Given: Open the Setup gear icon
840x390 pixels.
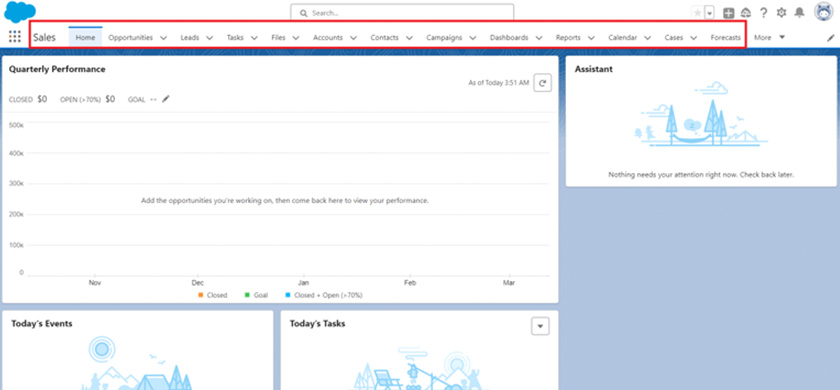Looking at the screenshot, I should coord(782,13).
